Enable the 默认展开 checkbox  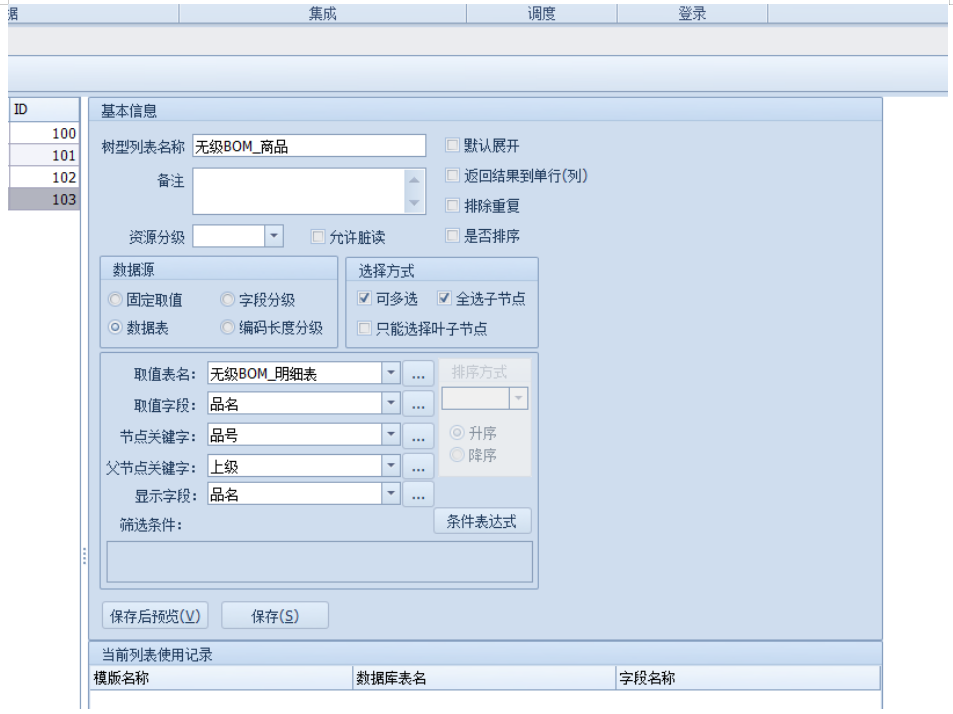pyautogui.click(x=453, y=146)
